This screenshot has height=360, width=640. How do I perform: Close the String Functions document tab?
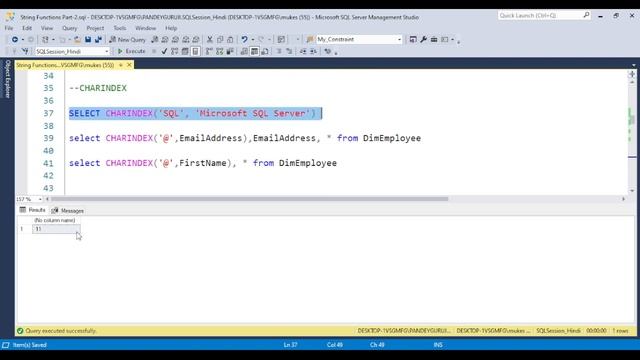click(129, 65)
